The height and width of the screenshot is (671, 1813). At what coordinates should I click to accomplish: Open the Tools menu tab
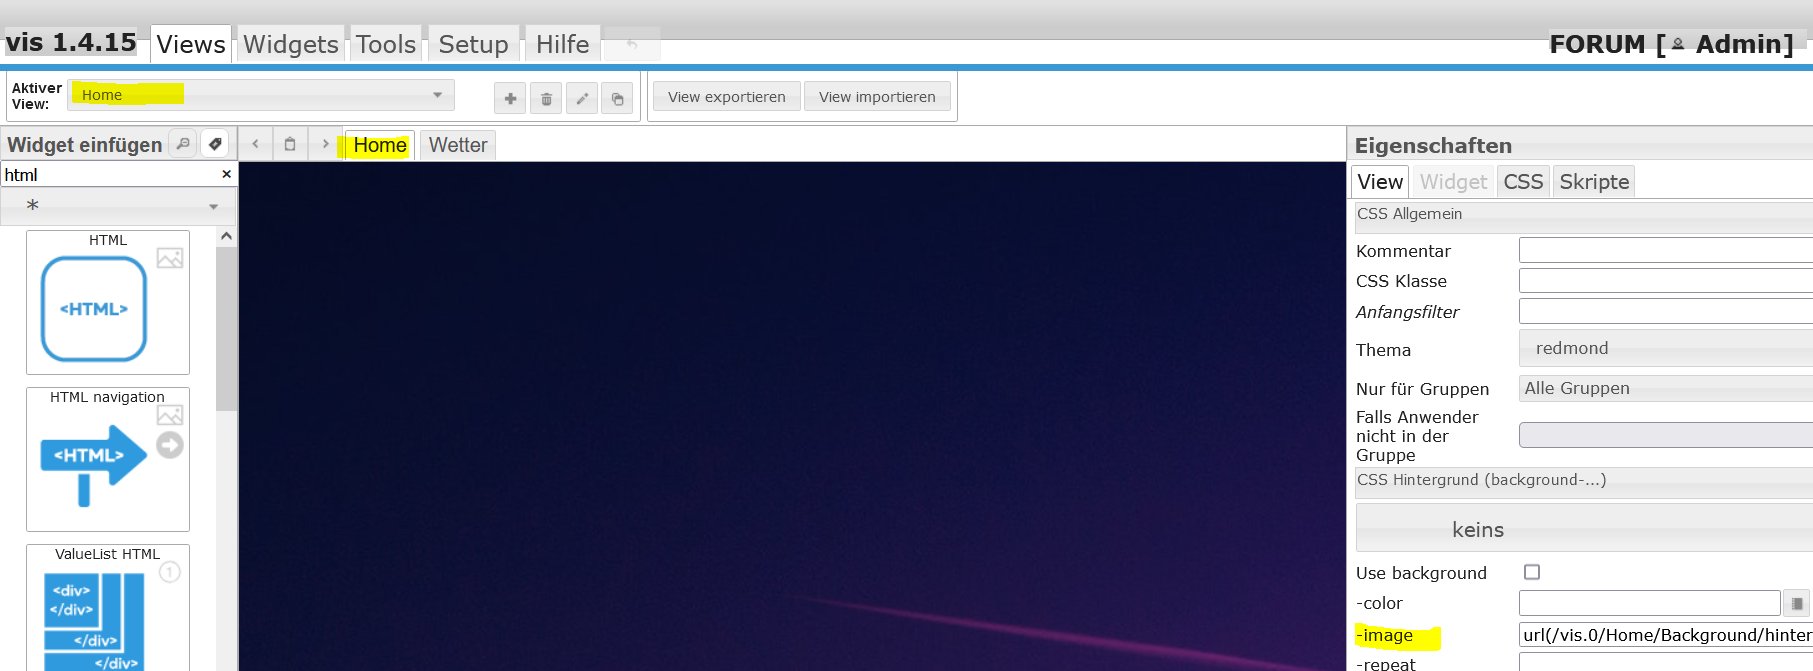[386, 44]
